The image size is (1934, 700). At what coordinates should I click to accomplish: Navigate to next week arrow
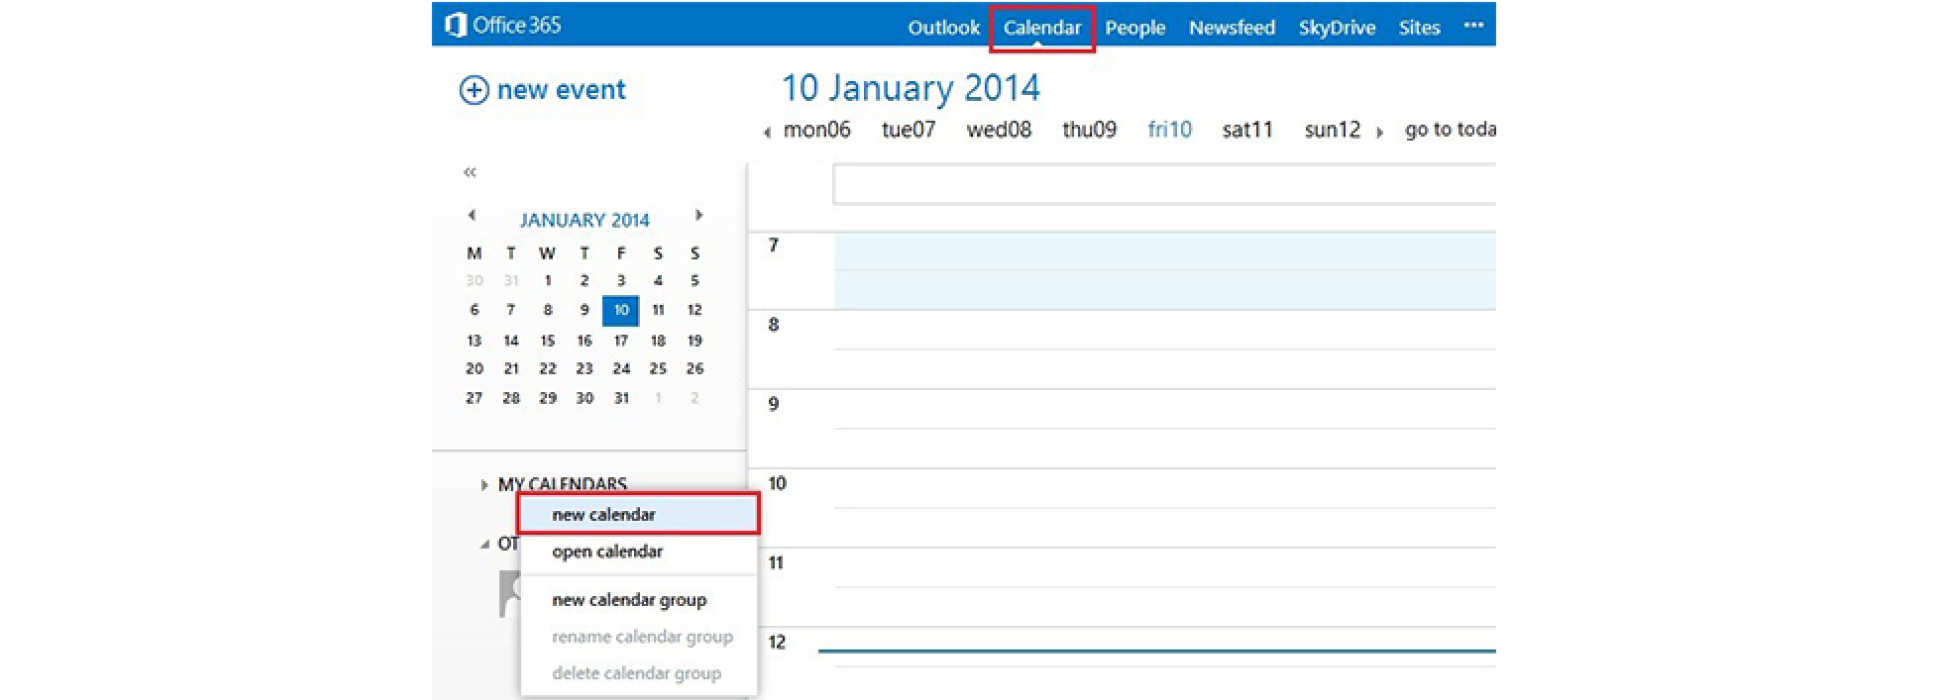(1380, 132)
